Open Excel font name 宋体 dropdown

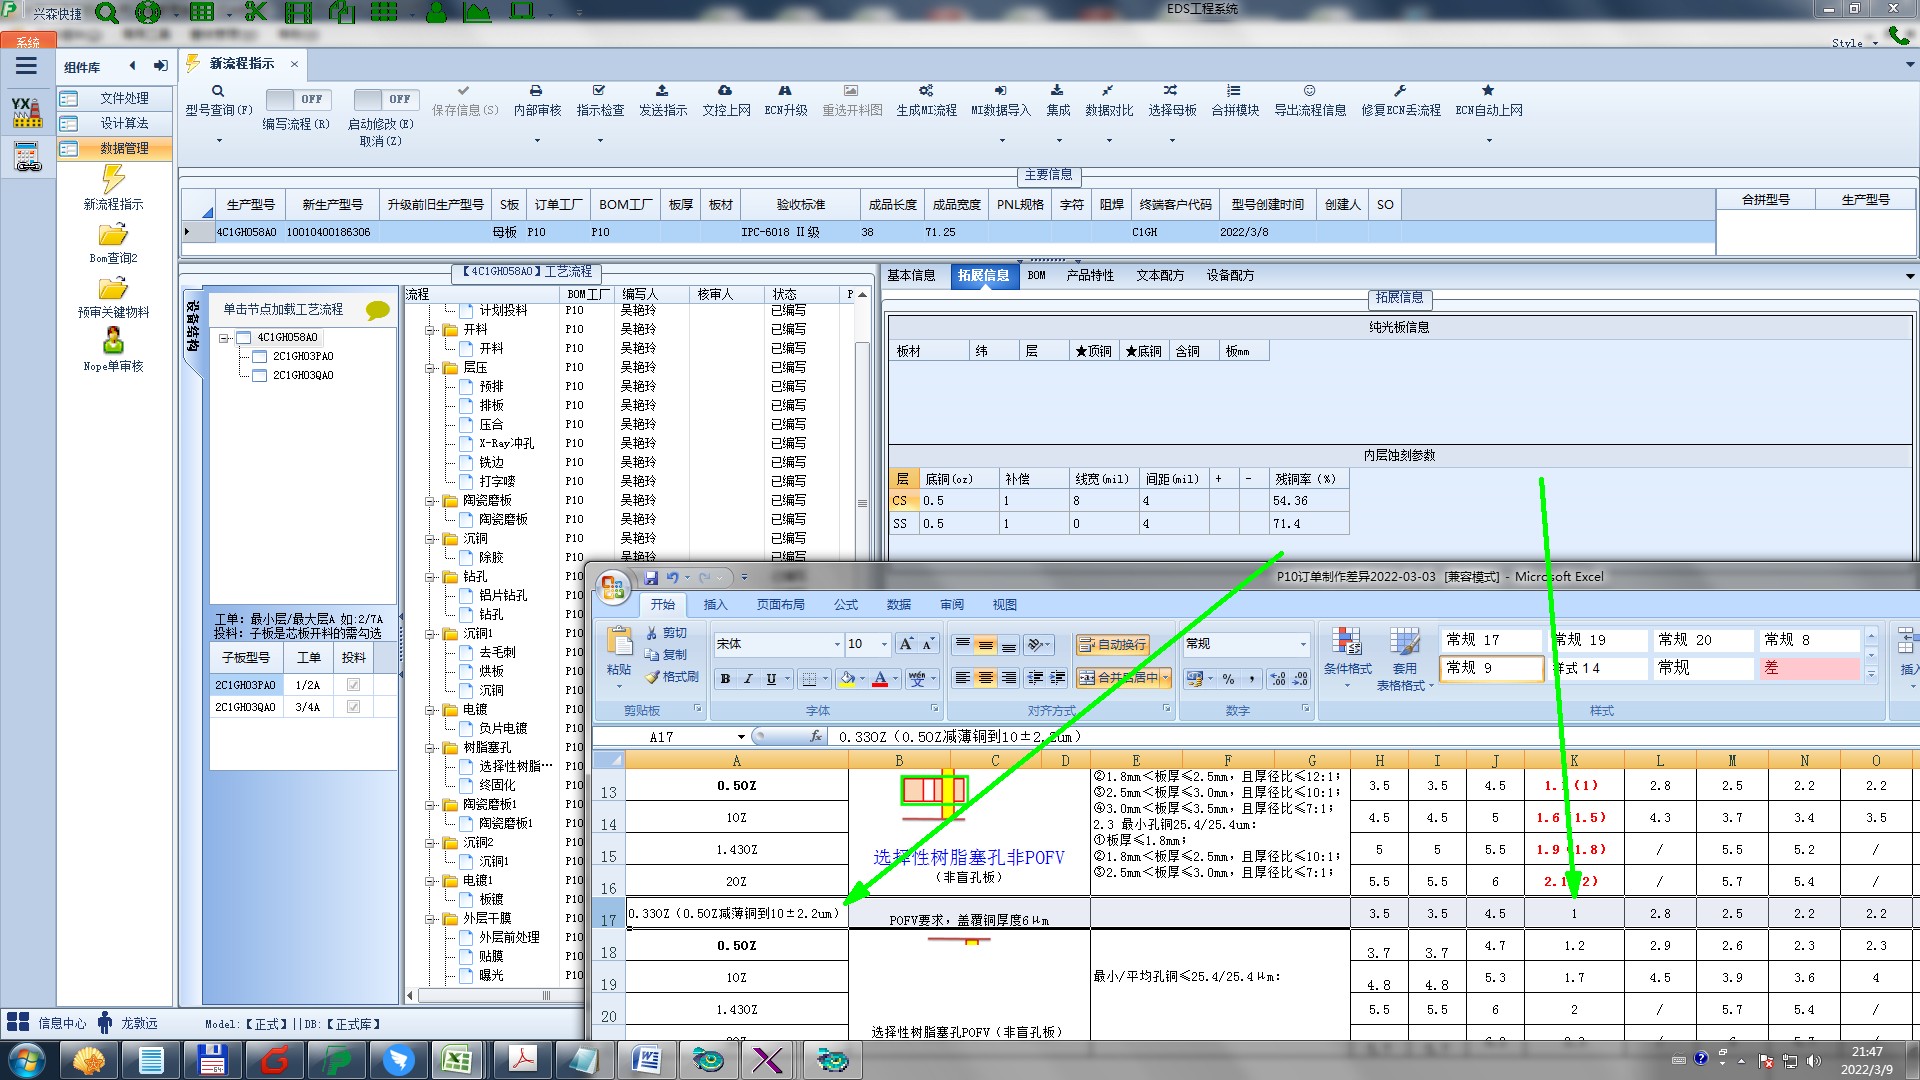[837, 644]
